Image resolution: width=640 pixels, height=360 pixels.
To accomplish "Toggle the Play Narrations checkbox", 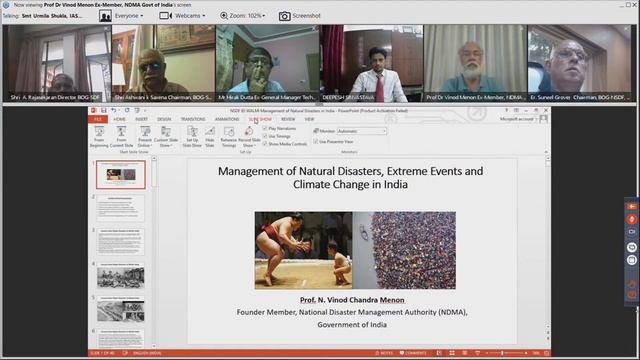I will (265, 128).
